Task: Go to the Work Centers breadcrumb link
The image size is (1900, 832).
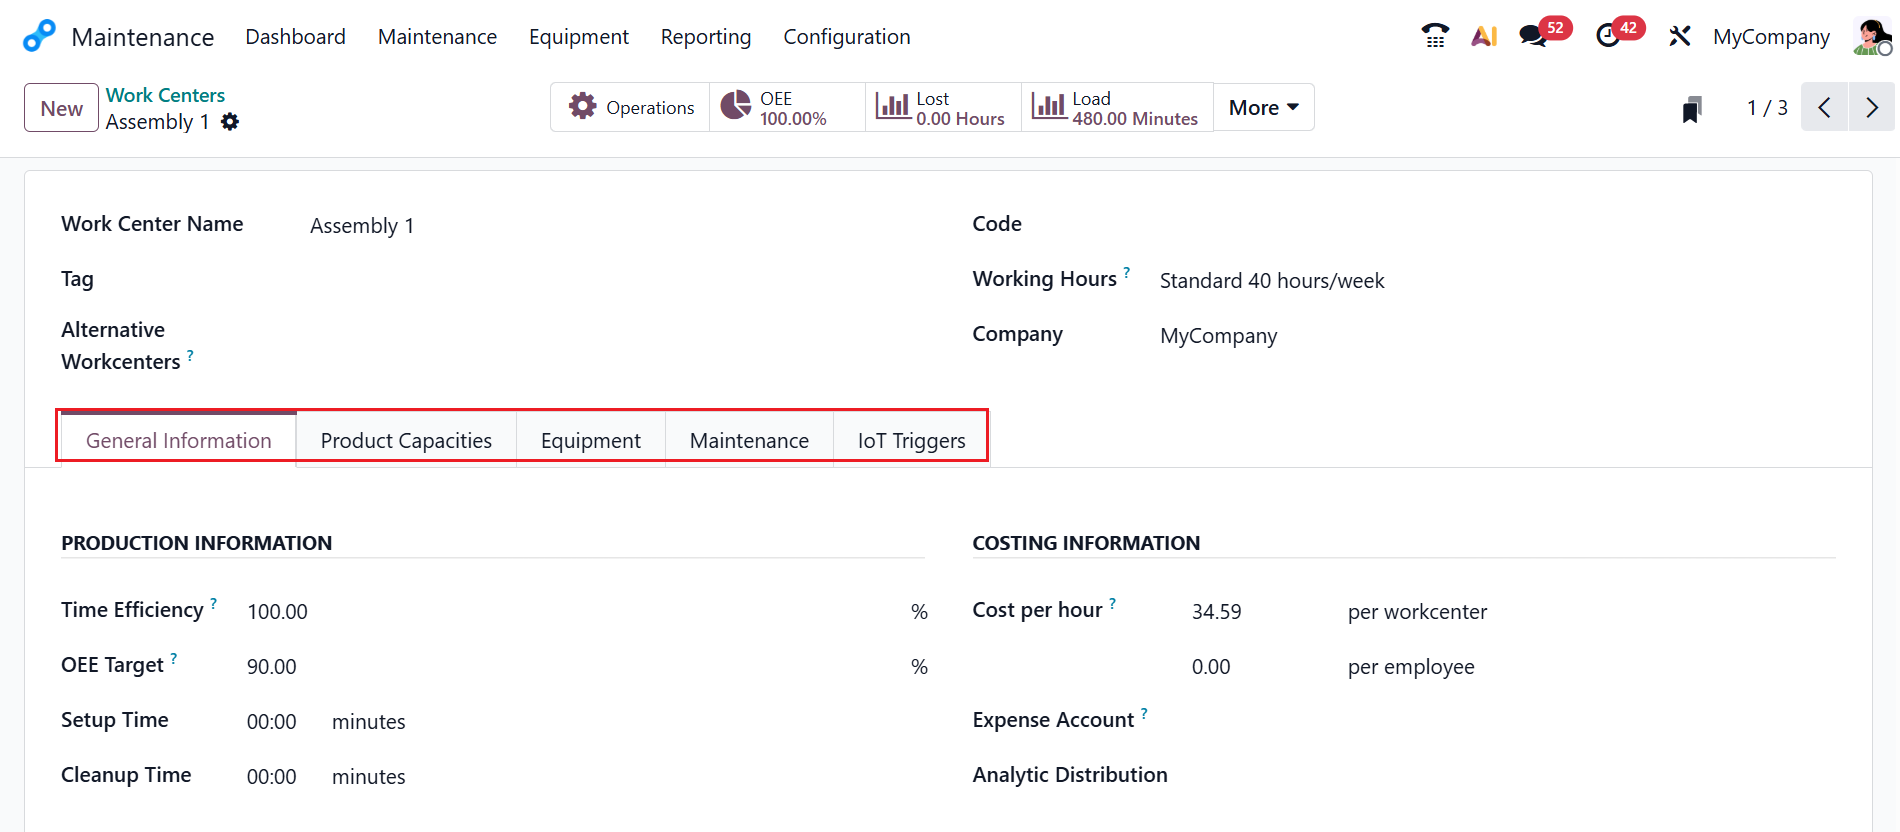Action: tap(165, 95)
